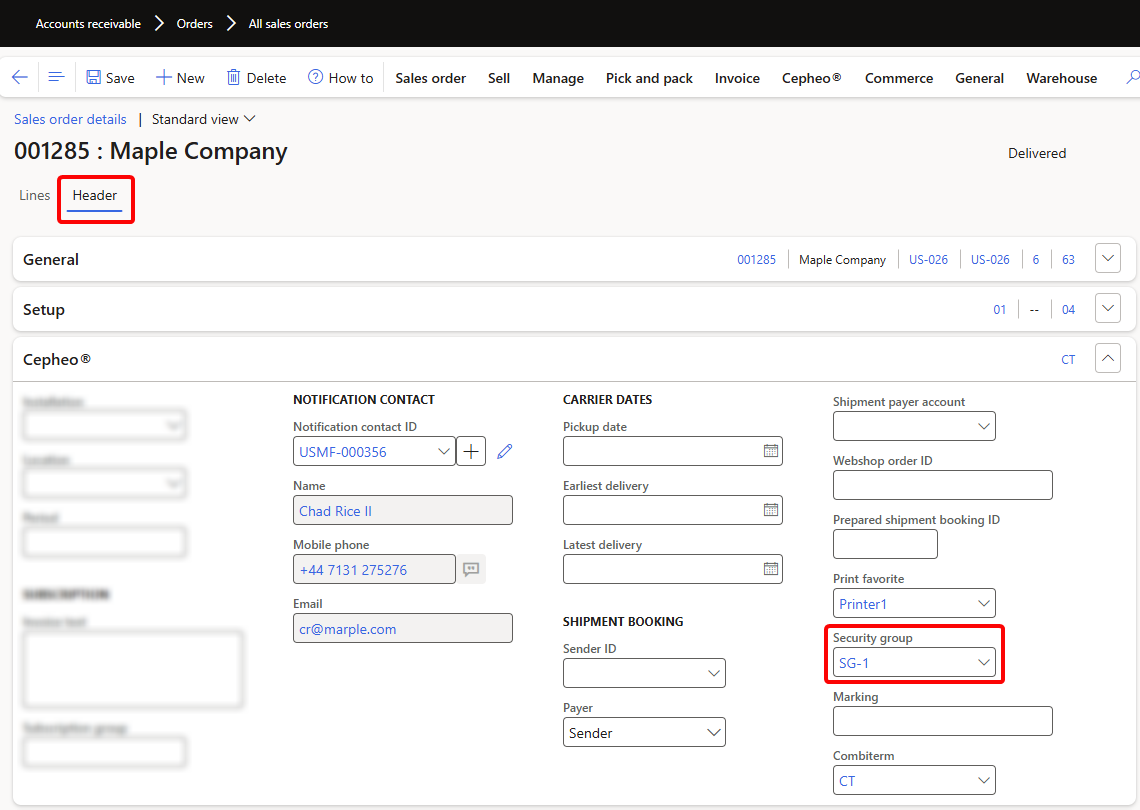1140x810 pixels.
Task: Click SMS message icon beside mobile phone
Action: click(471, 570)
